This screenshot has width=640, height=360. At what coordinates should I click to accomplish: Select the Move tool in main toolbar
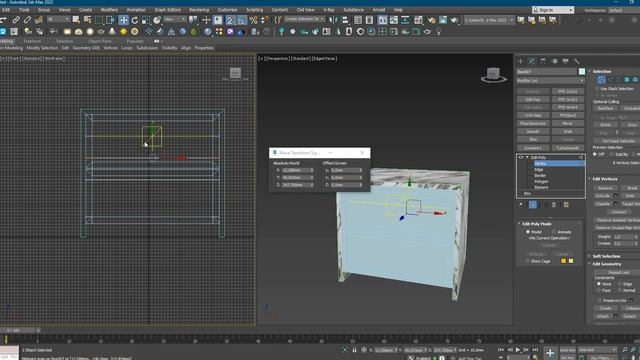point(123,20)
